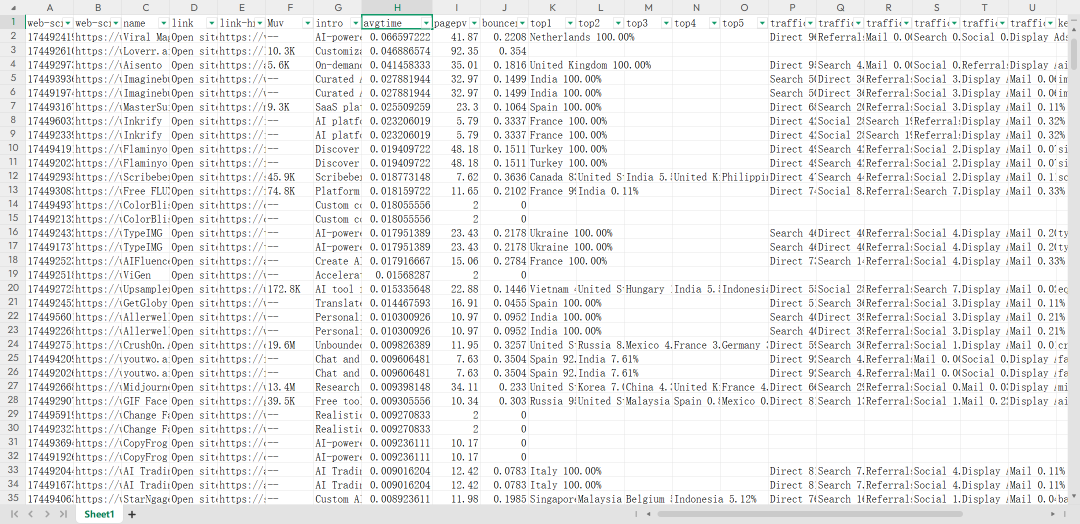Viewport: 1080px width, 524px height.
Task: Click bounce value 0.0455
Action: click(x=505, y=302)
